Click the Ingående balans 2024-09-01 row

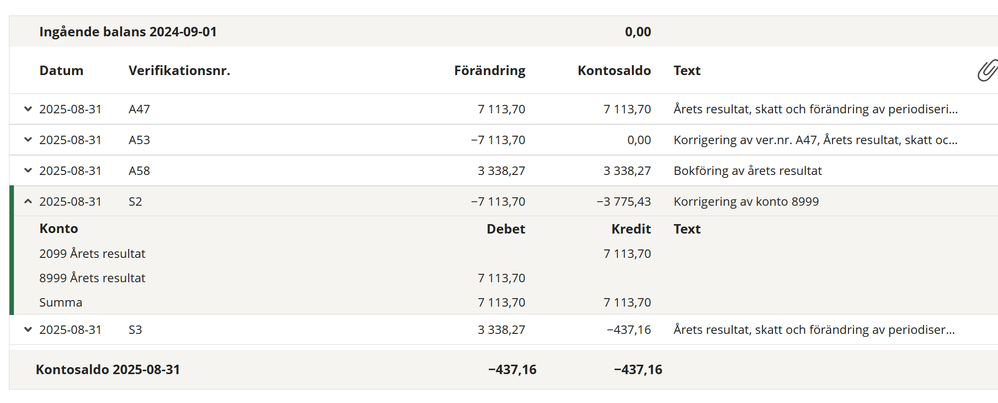click(128, 32)
